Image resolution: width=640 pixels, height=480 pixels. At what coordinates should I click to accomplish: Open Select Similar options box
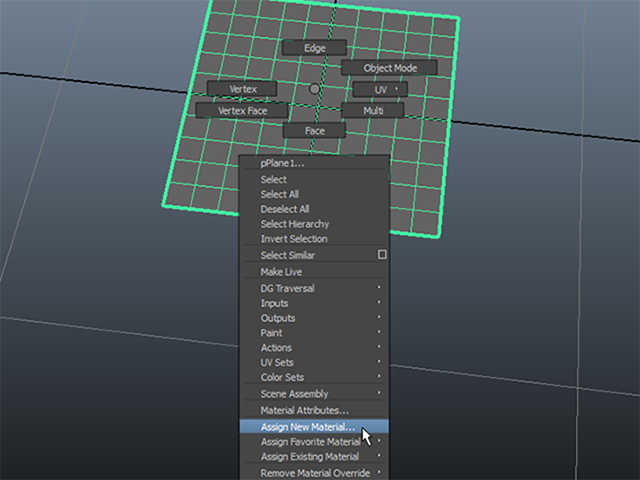382,255
